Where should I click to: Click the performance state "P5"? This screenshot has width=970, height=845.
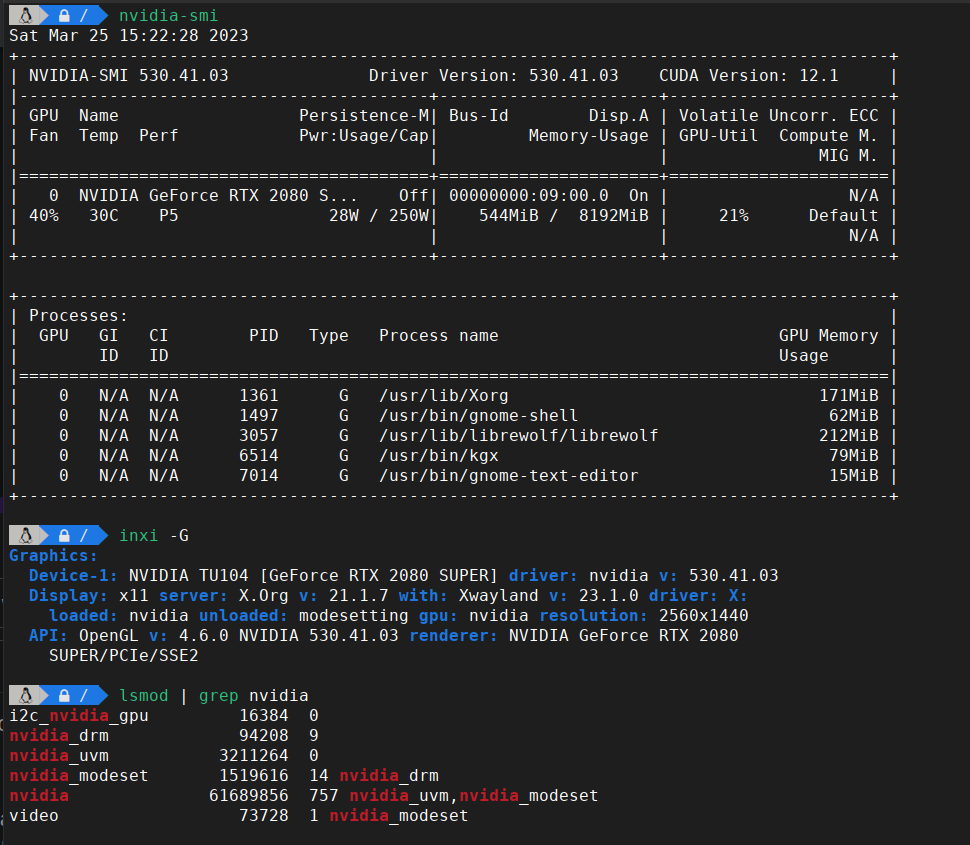click(169, 215)
